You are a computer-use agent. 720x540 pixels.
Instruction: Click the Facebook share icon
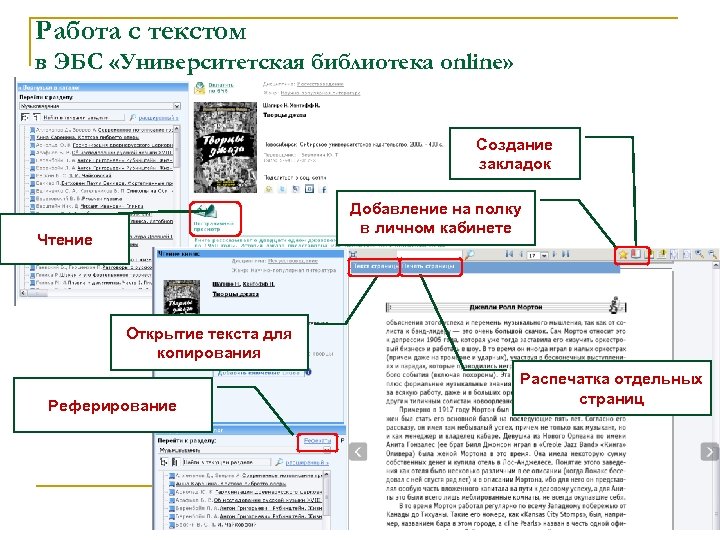pyautogui.click(x=324, y=189)
